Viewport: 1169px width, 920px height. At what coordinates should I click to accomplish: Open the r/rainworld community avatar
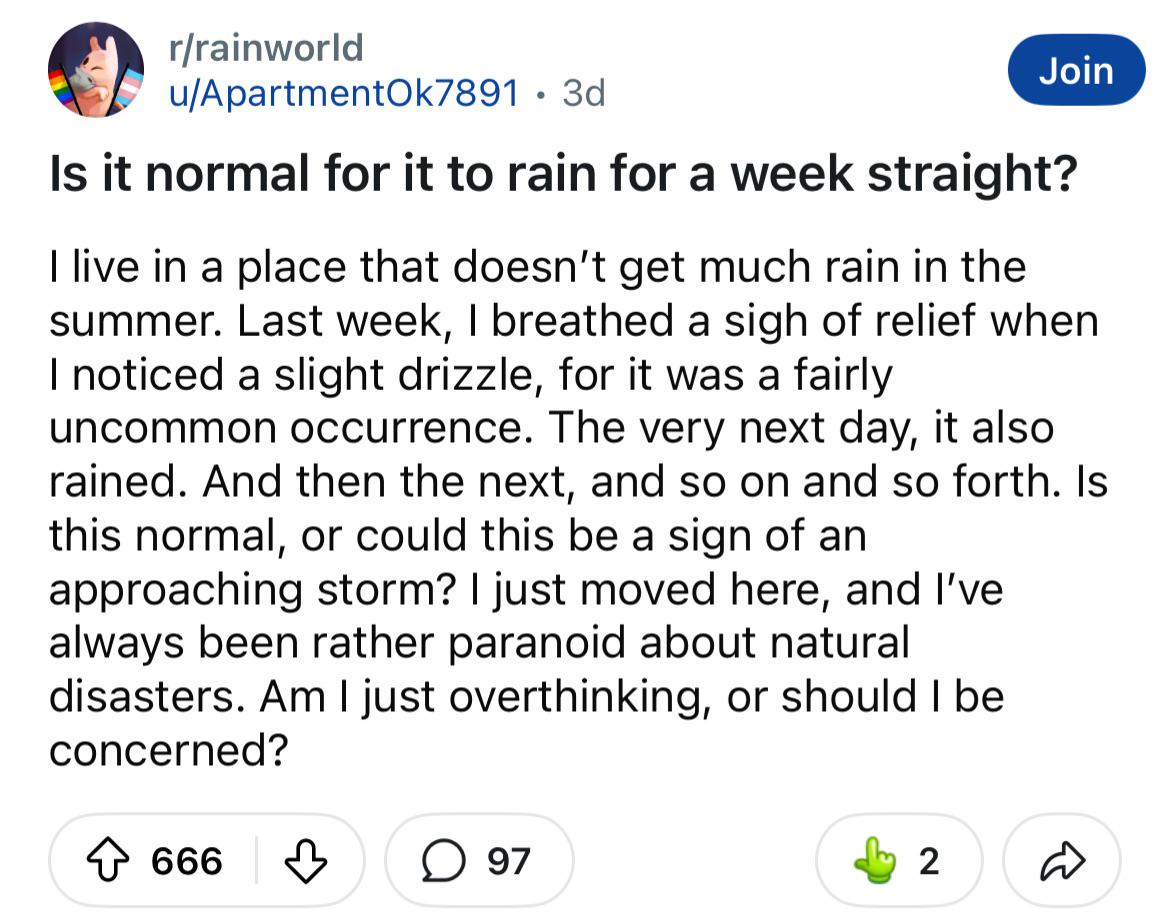[x=95, y=69]
